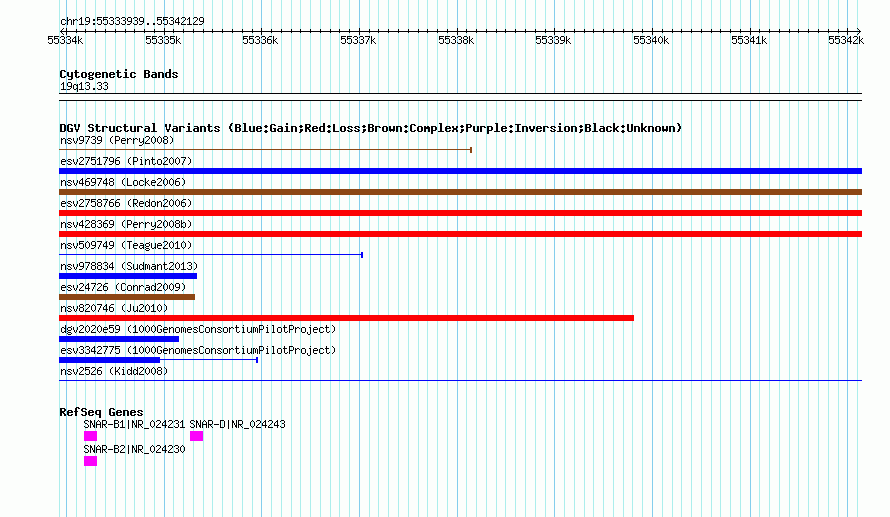Open SNAR-B2|NR_024230 gene label
This screenshot has height=517, width=890.
[134, 449]
